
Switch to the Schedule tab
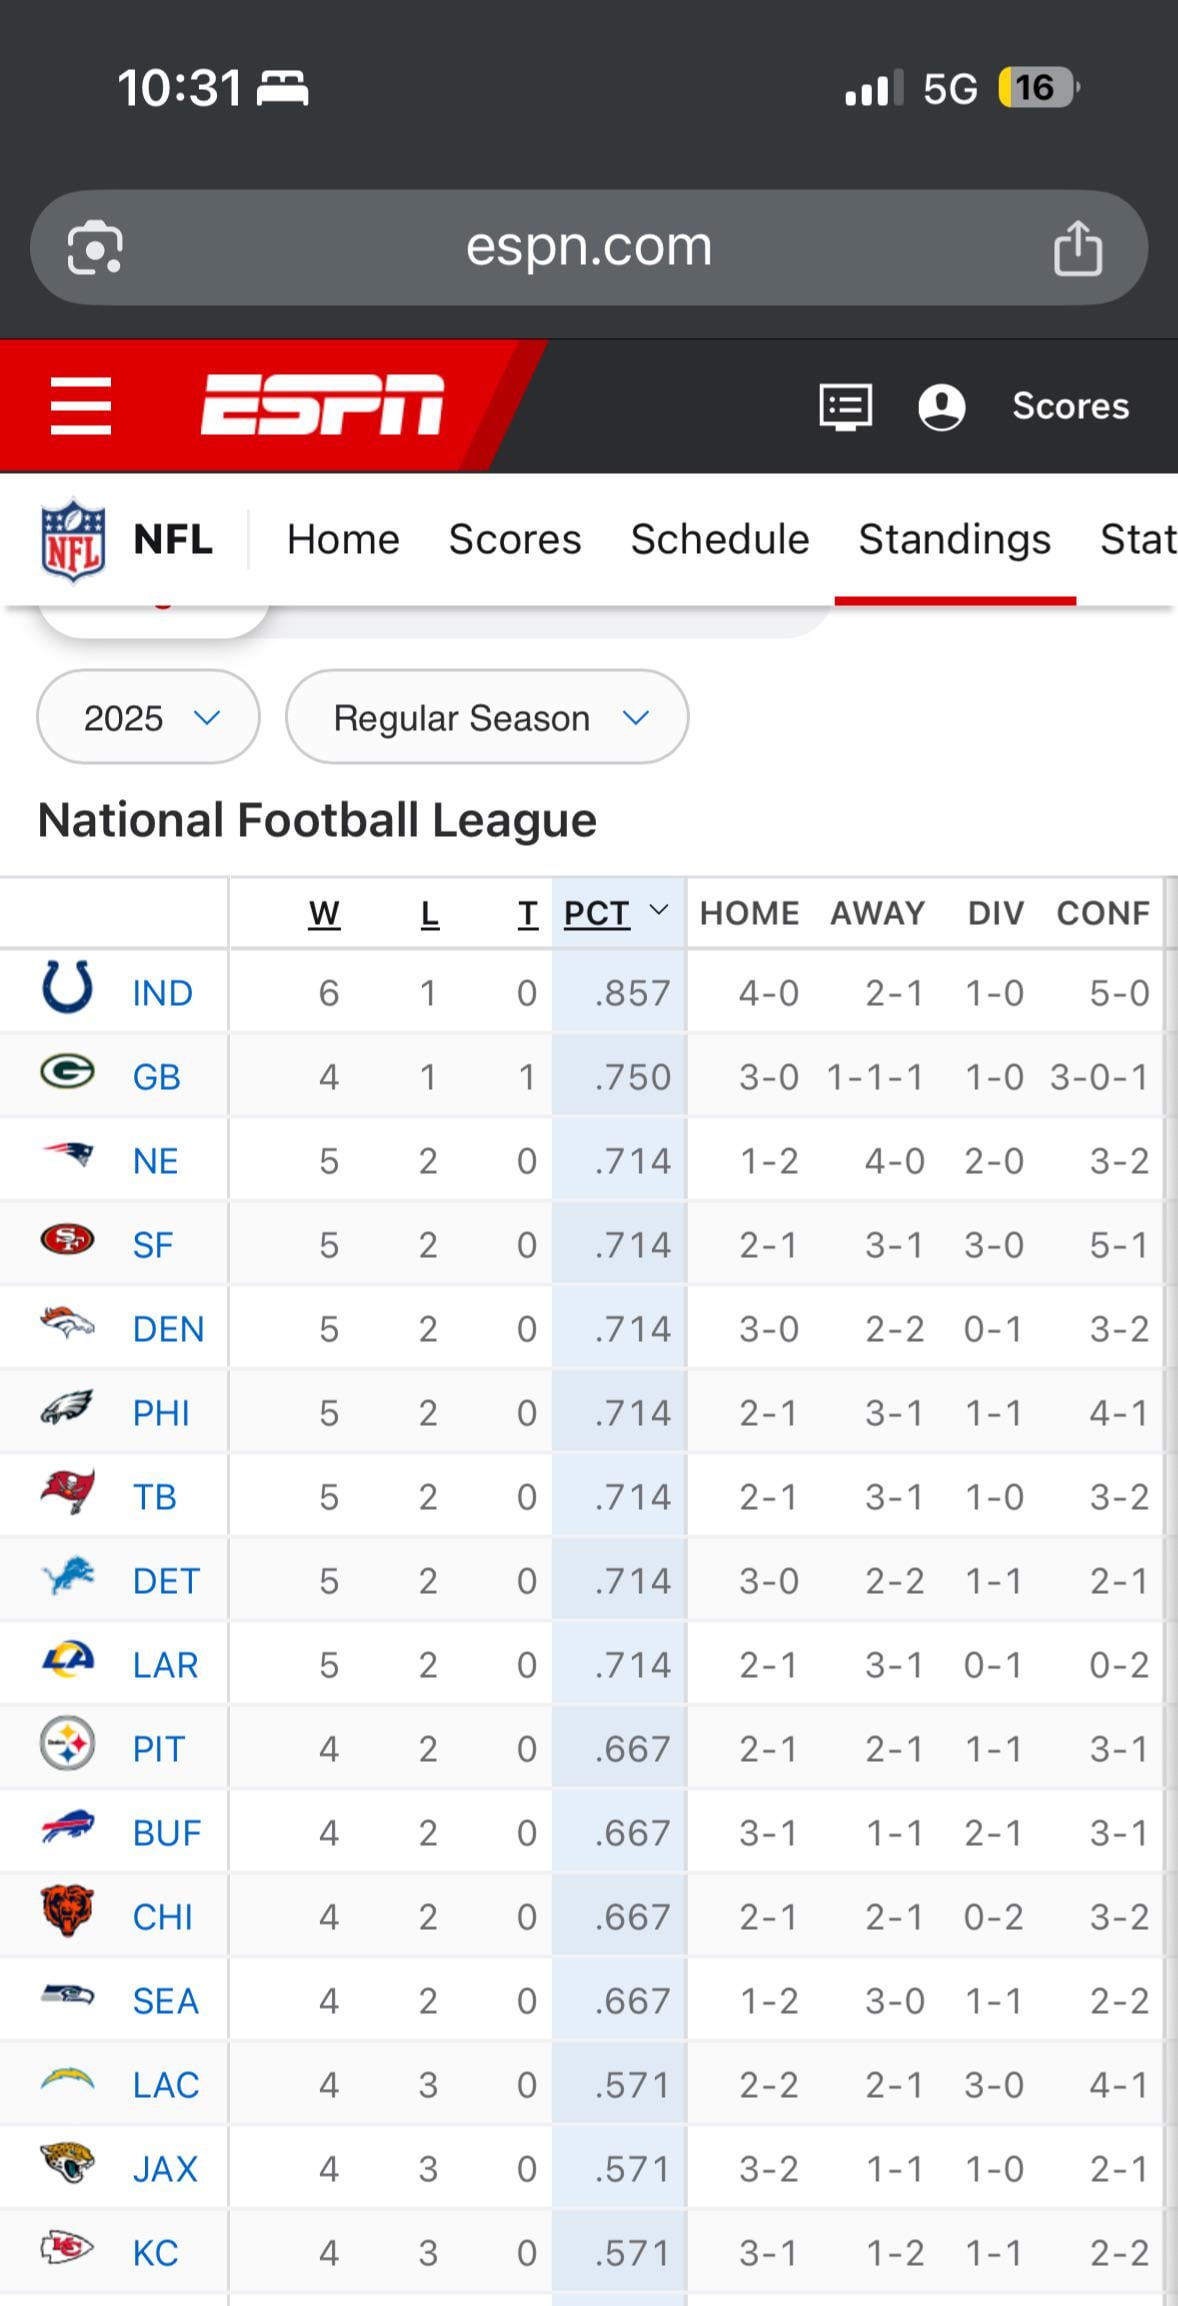click(x=719, y=540)
